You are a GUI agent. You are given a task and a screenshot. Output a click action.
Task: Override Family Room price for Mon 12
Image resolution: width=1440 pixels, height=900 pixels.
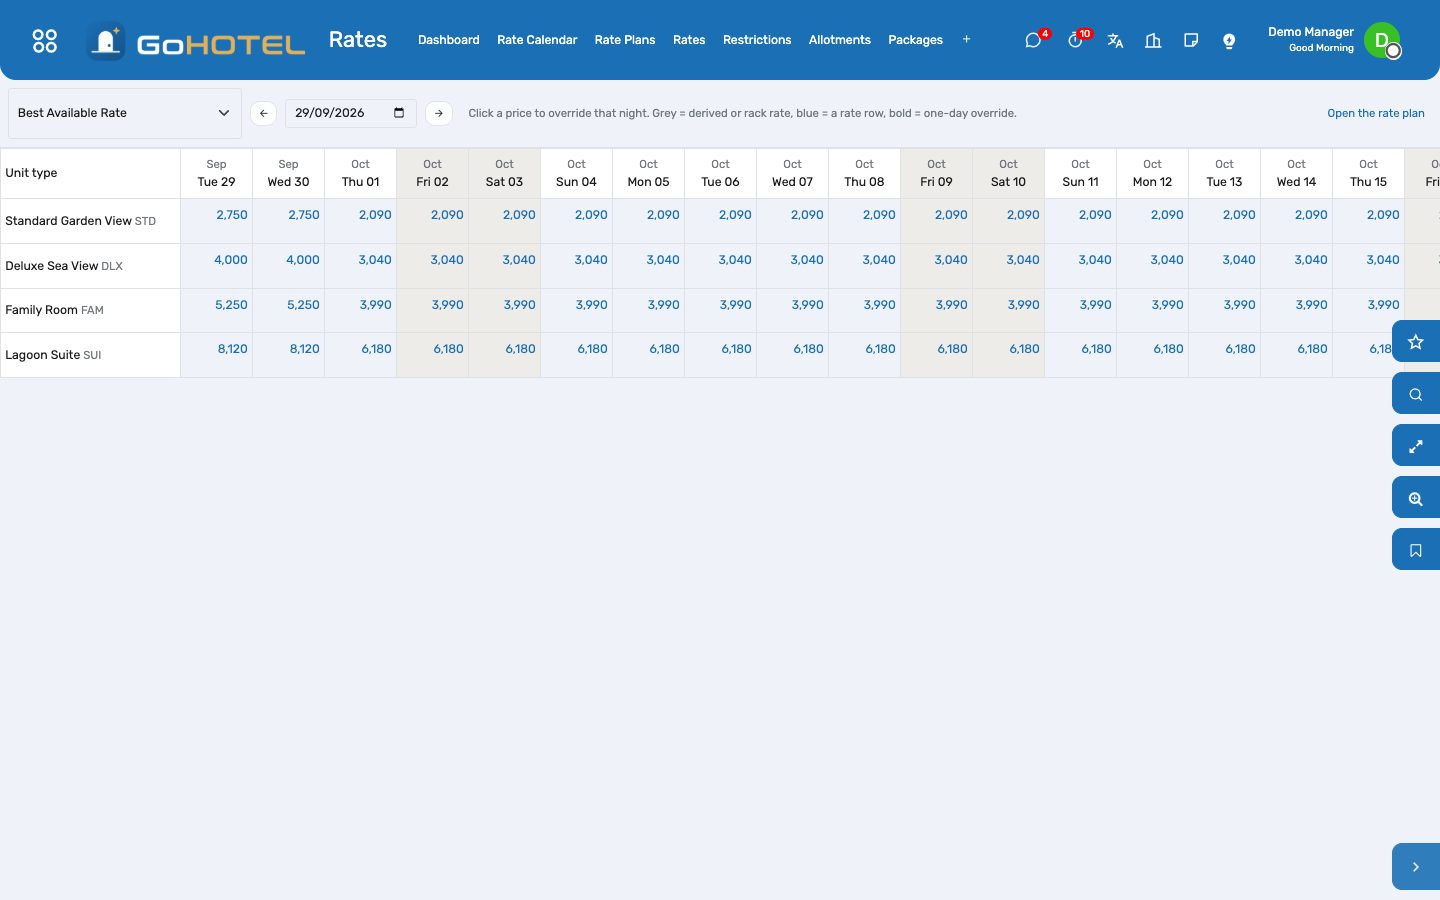click(1167, 305)
